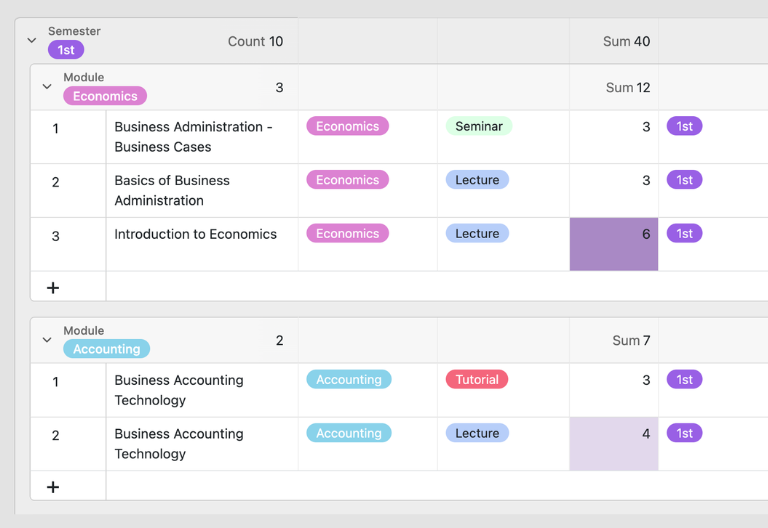This screenshot has width=768, height=528.
Task: Open Business Accounting Technology tutorial row name
Action: 179,390
